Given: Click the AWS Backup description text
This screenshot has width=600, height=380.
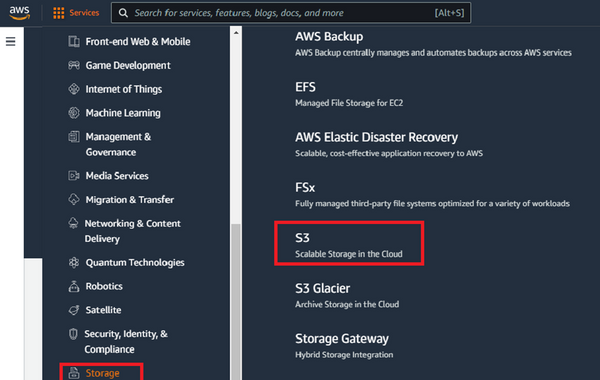Looking at the screenshot, I should click(433, 53).
